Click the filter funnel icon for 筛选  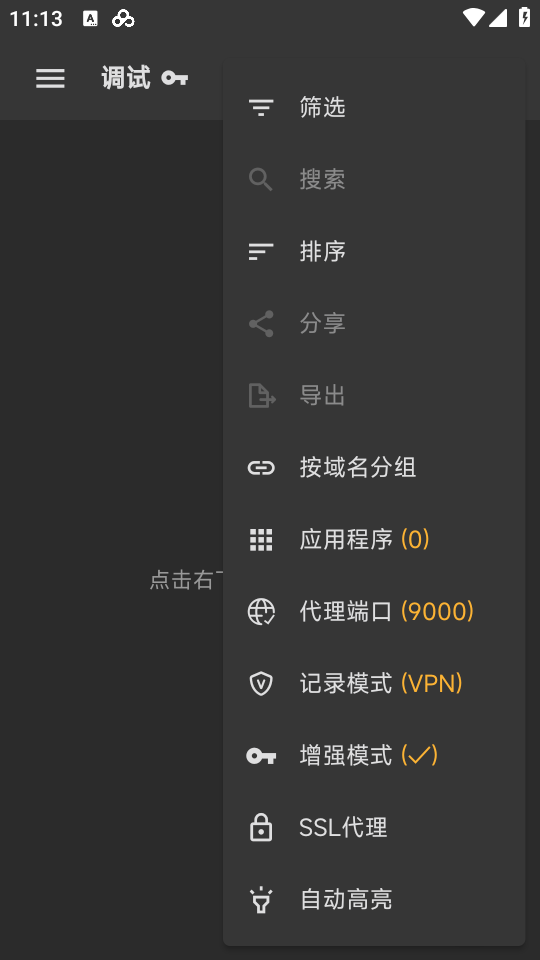tap(261, 108)
